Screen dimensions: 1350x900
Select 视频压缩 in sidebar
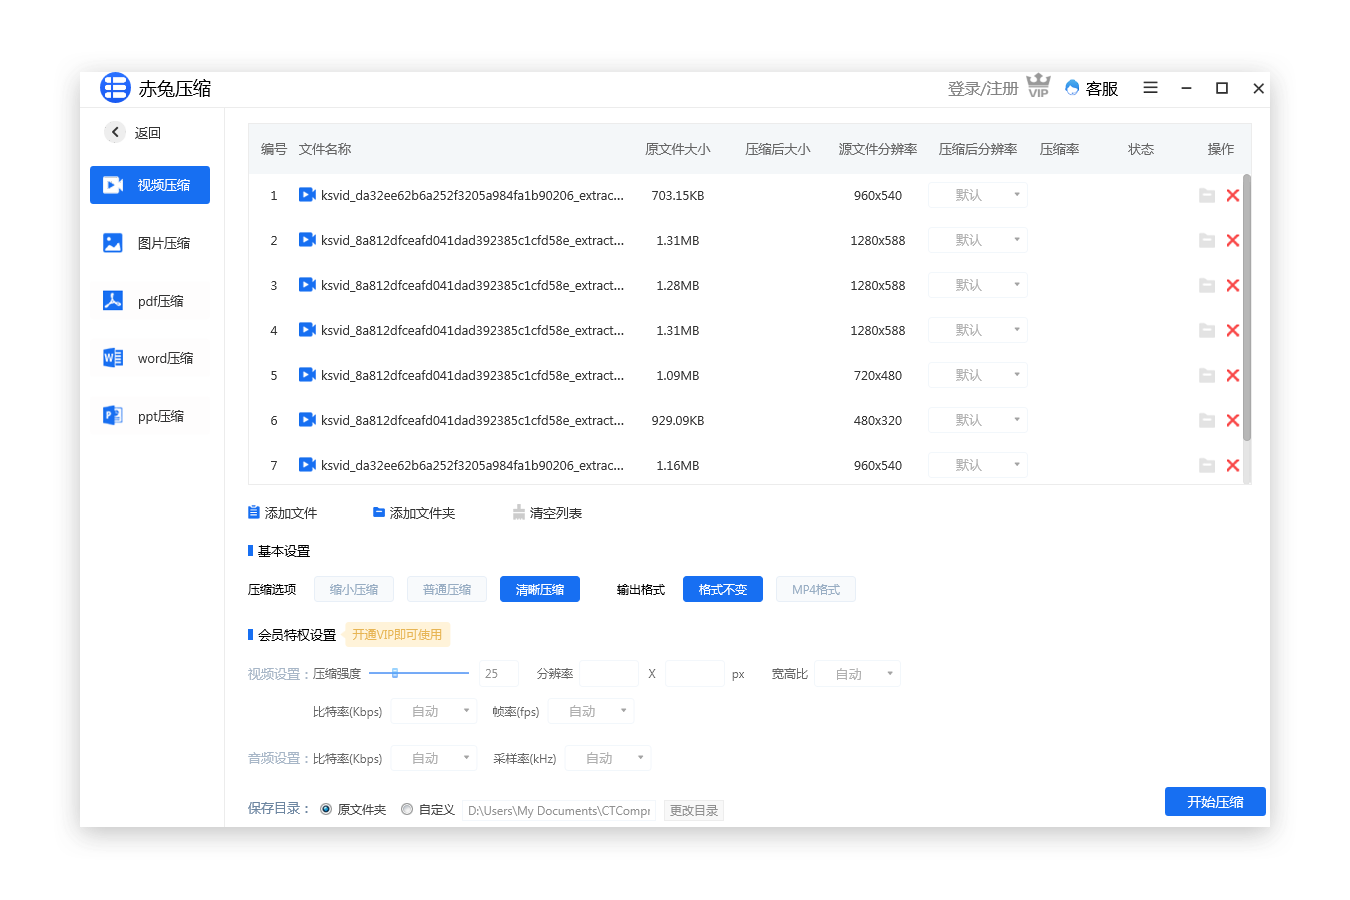click(150, 185)
